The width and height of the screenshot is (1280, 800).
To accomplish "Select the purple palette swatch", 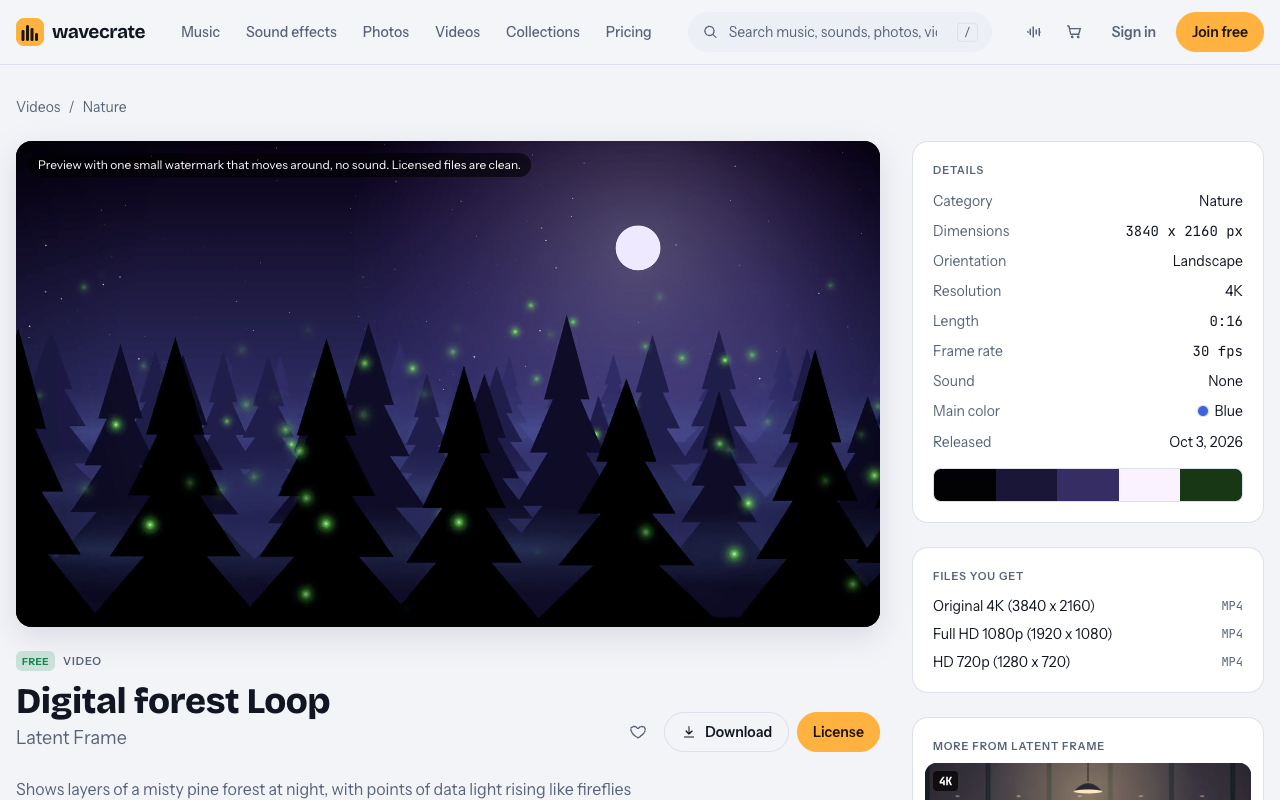I will tap(1088, 485).
